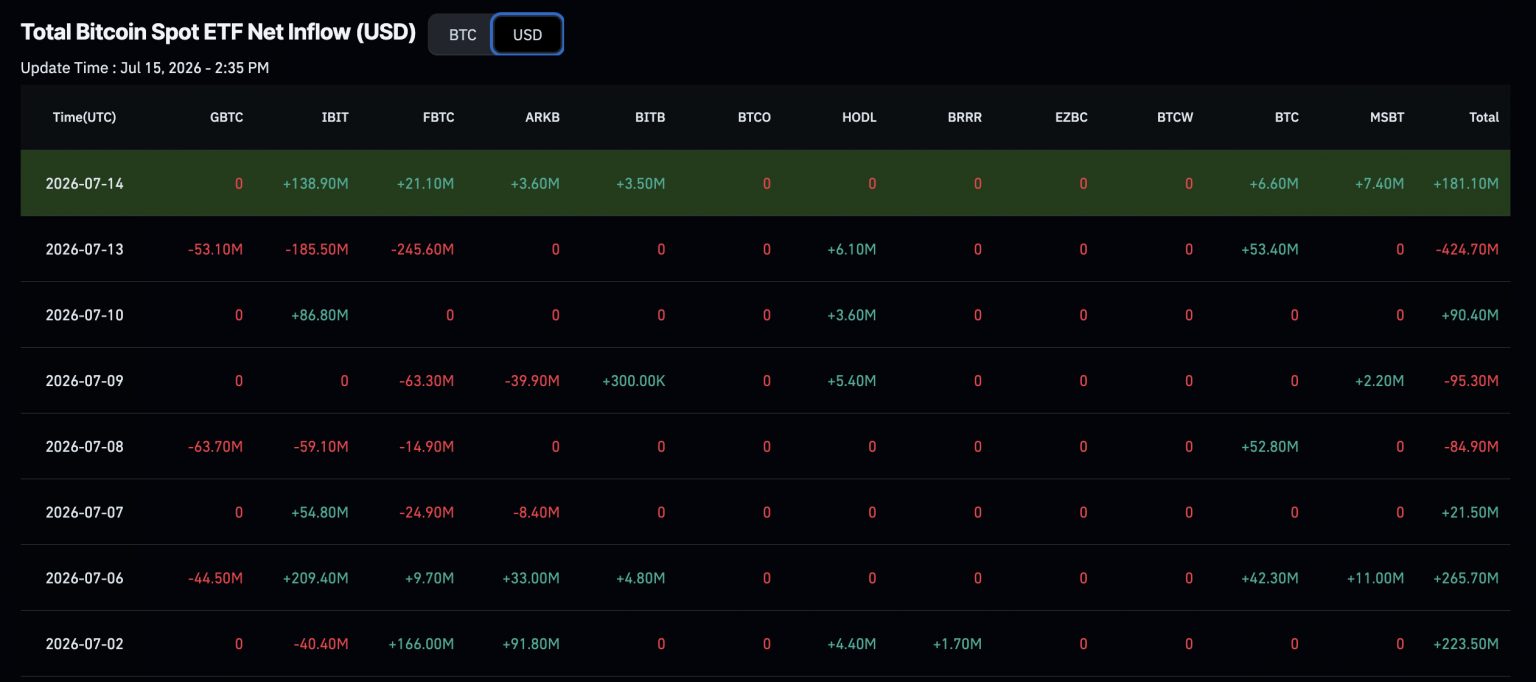
Task: Click the BITB column header
Action: tap(650, 117)
